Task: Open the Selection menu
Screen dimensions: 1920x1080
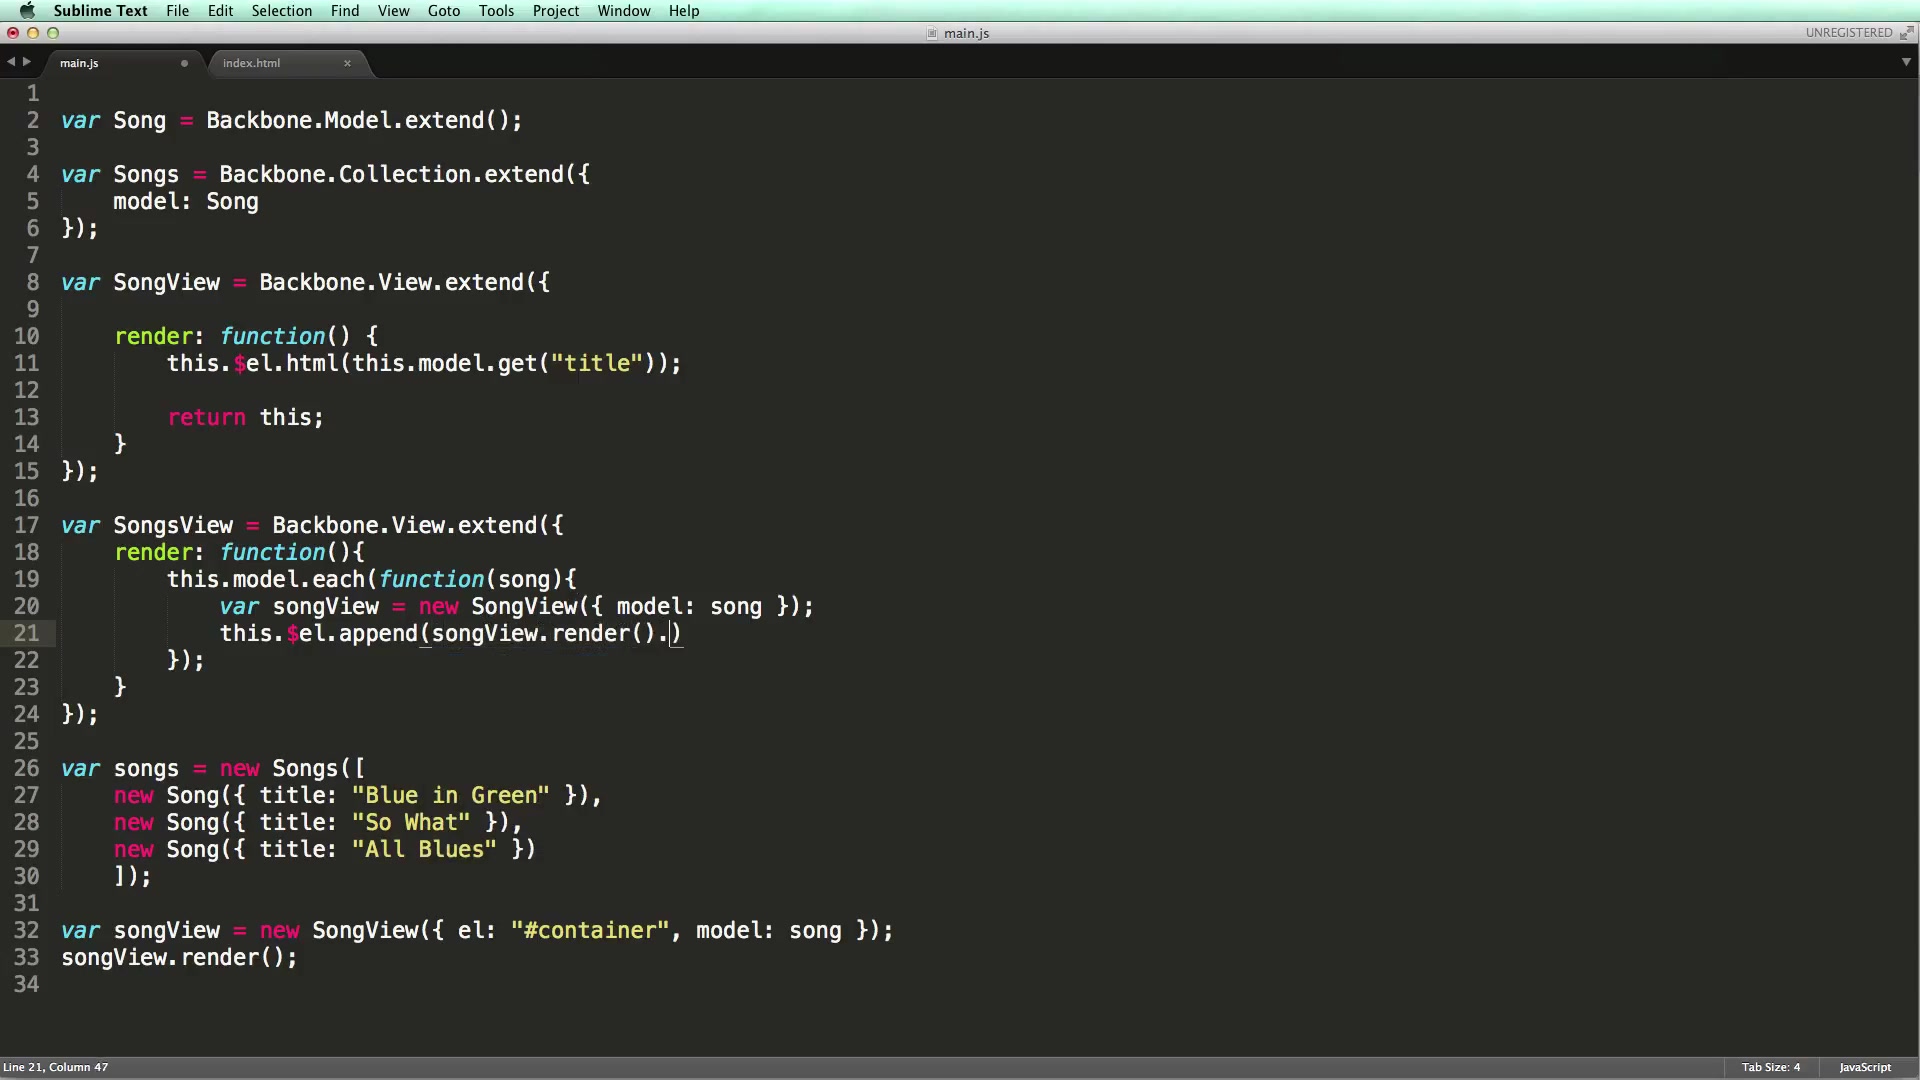Action: point(281,11)
